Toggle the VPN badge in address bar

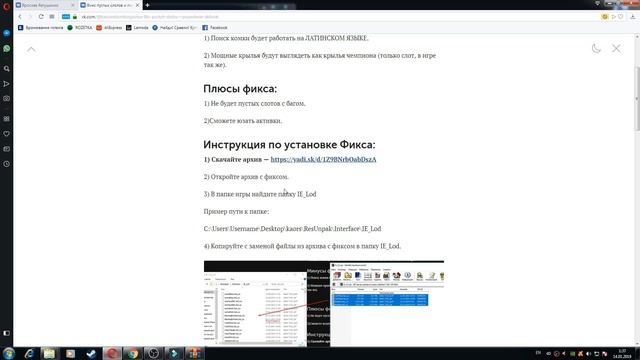point(66,17)
